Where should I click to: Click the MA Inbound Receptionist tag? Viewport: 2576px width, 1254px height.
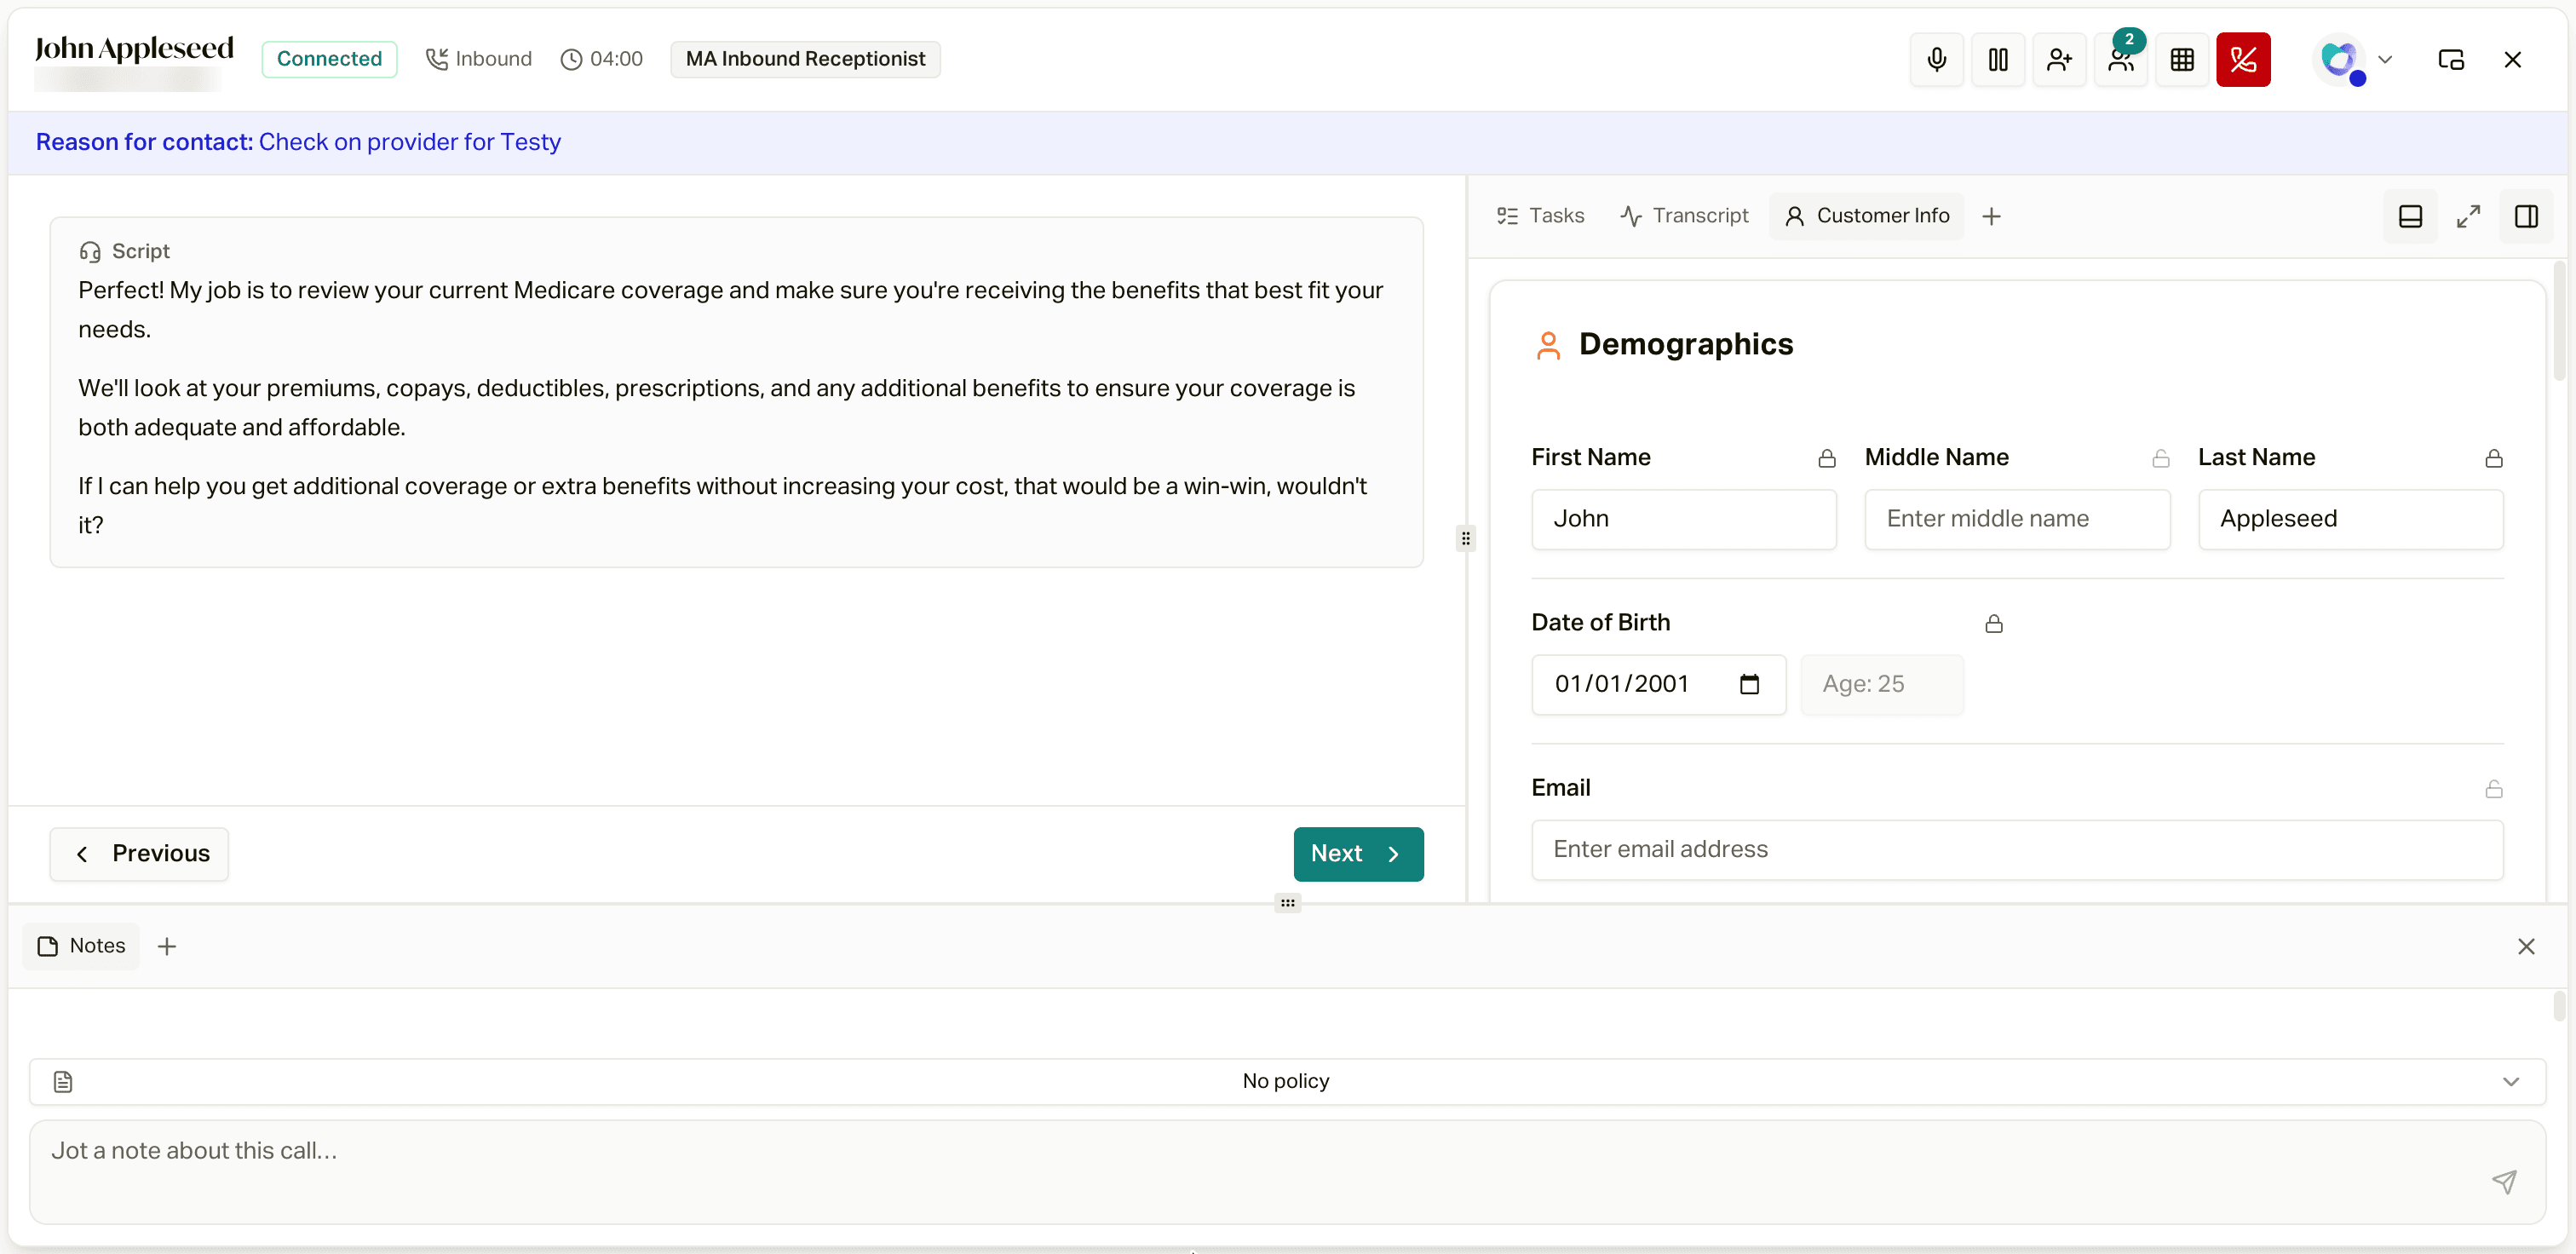(x=805, y=59)
